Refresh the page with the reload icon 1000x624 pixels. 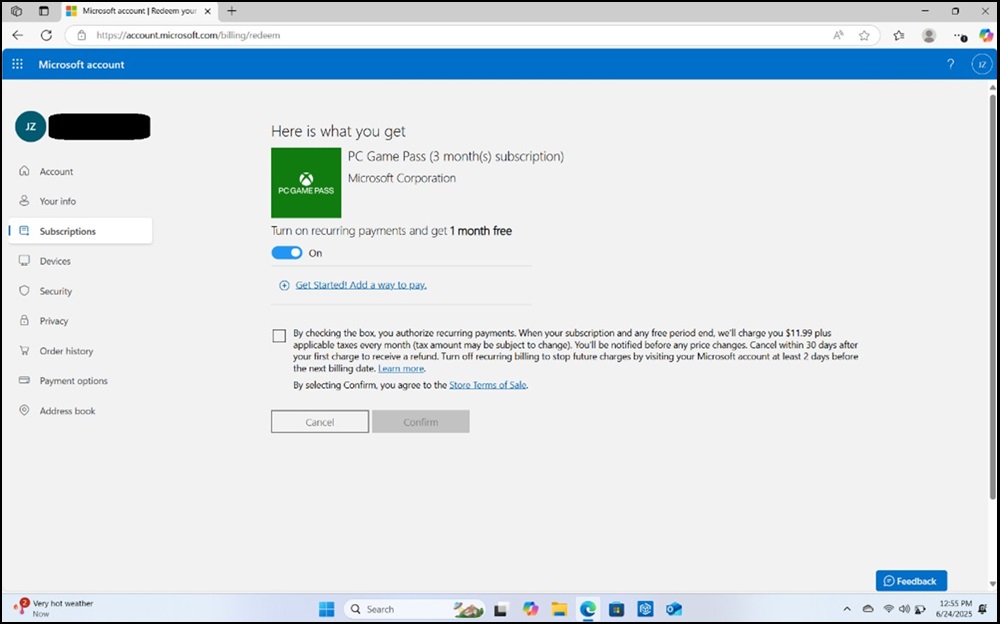coord(46,35)
